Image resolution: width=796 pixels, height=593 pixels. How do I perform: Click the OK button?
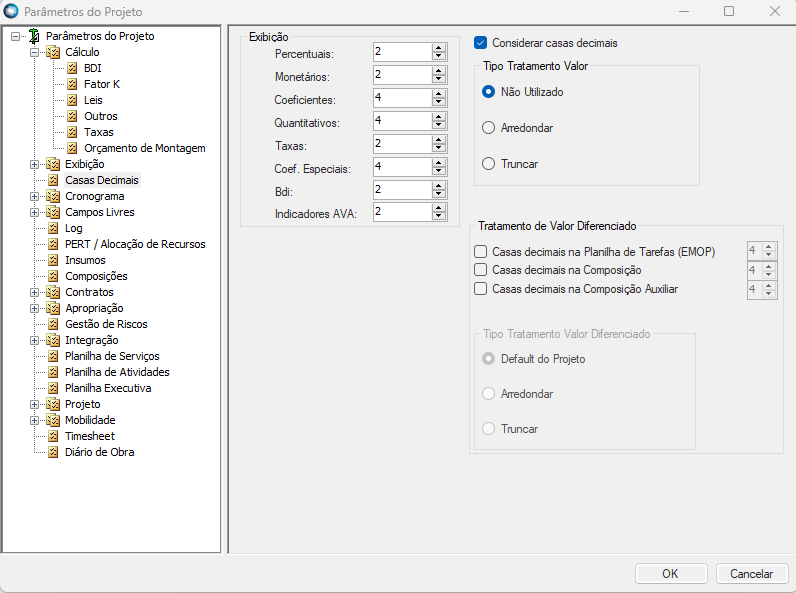pyautogui.click(x=671, y=574)
